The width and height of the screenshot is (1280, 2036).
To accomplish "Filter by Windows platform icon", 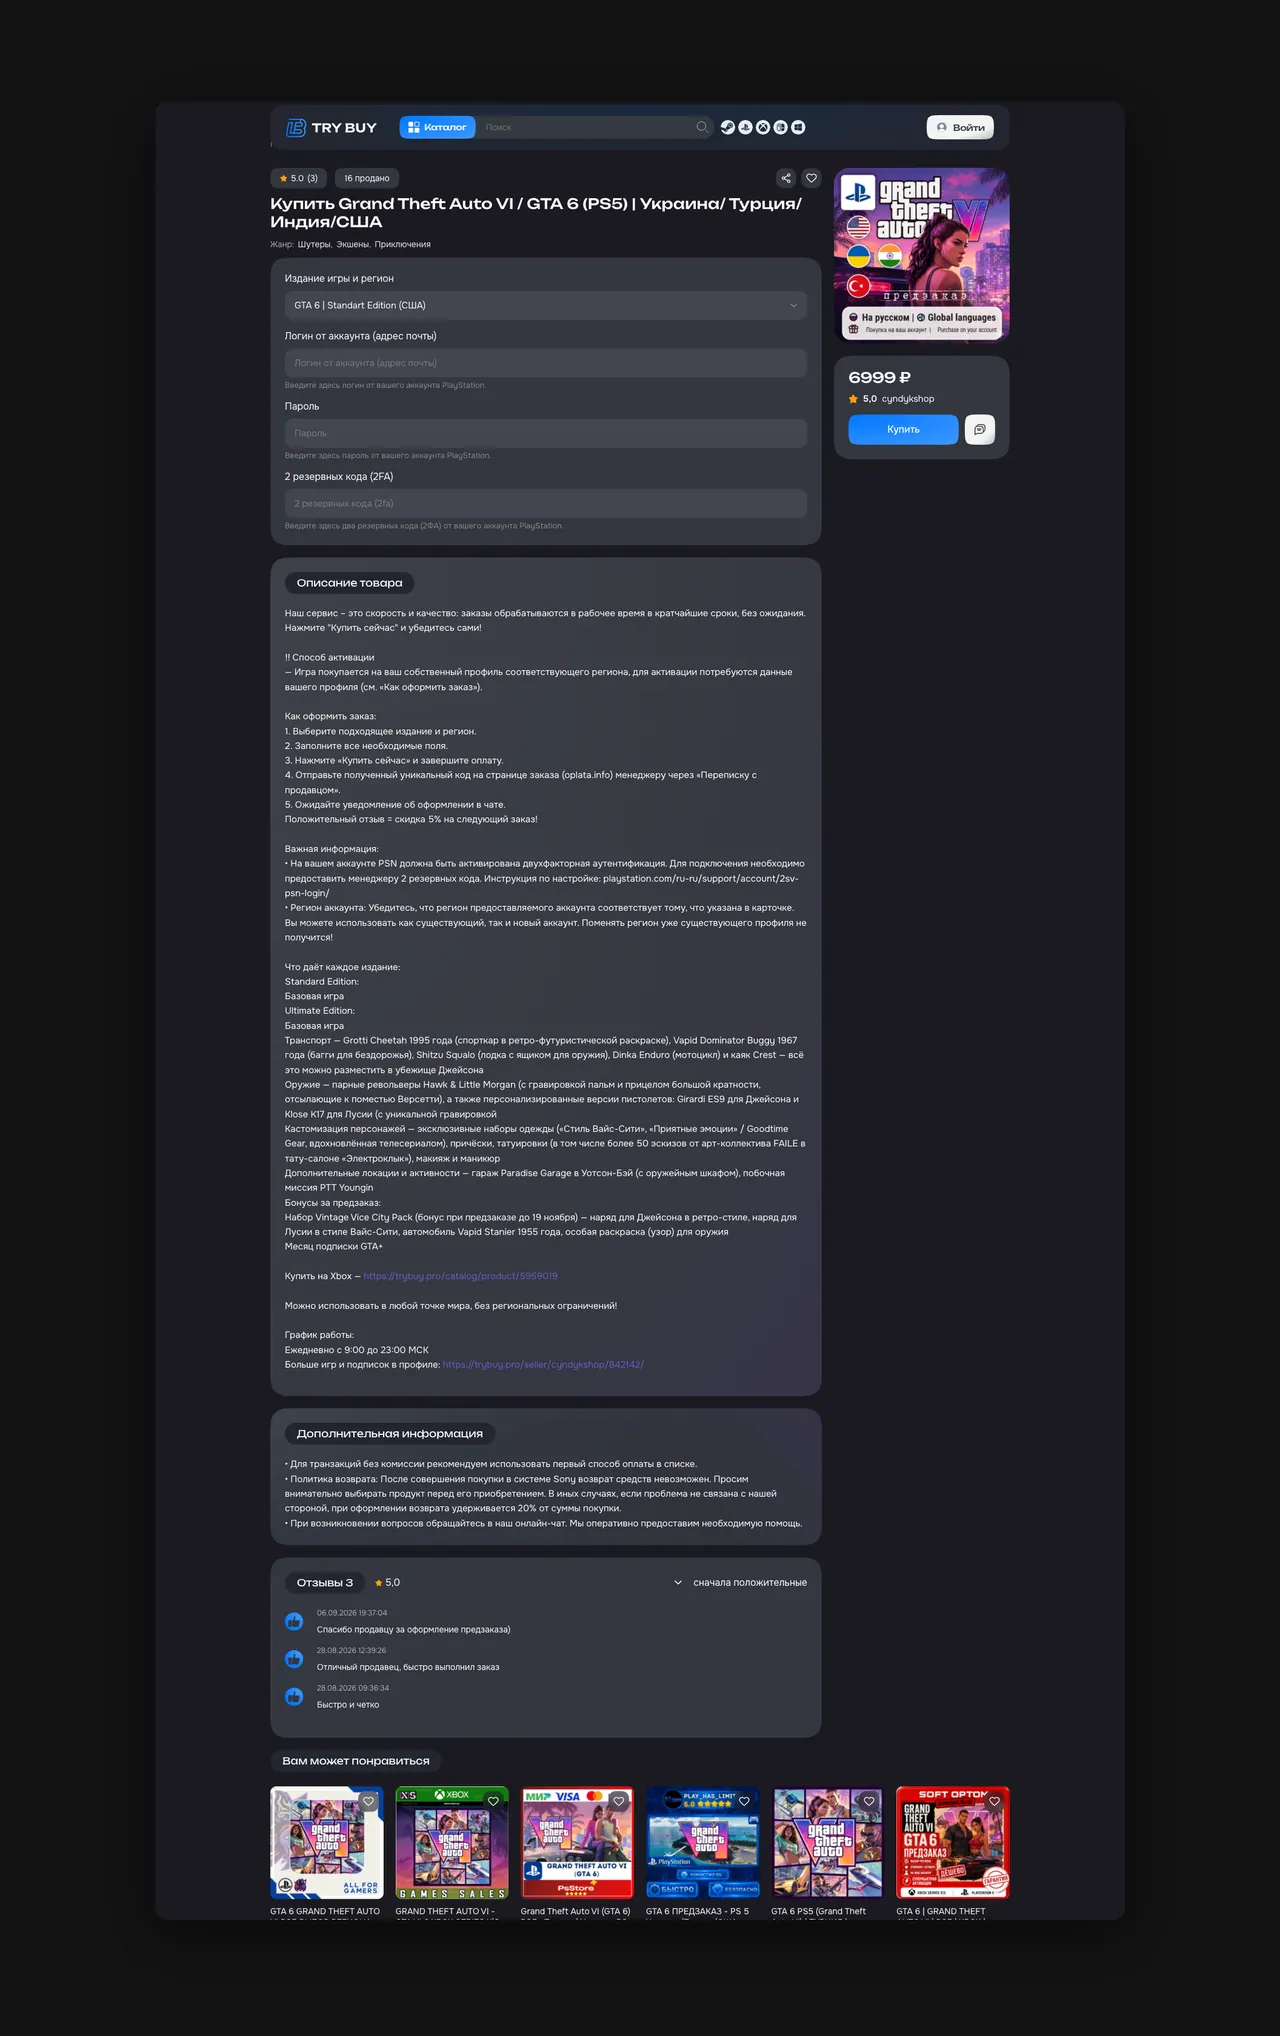I will point(798,127).
